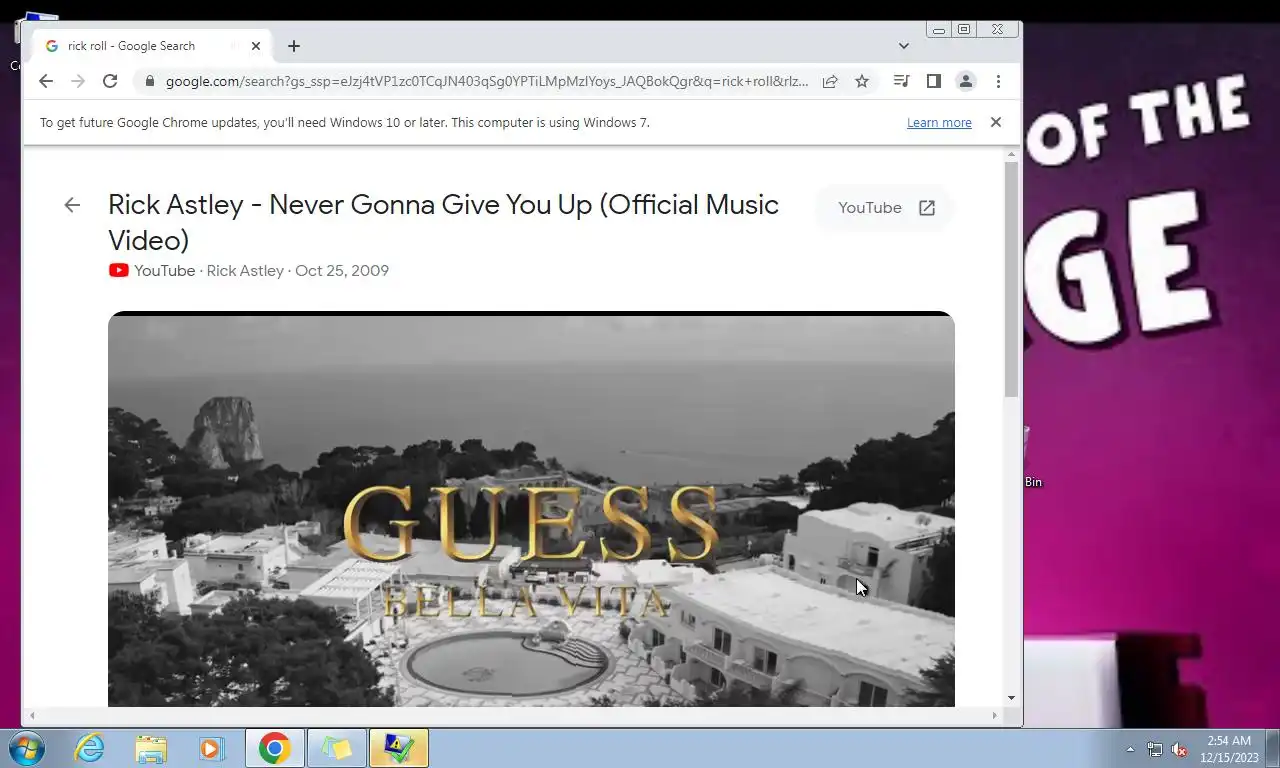The width and height of the screenshot is (1280, 768).
Task: Bookmark this tab with the star icon
Action: (x=862, y=81)
